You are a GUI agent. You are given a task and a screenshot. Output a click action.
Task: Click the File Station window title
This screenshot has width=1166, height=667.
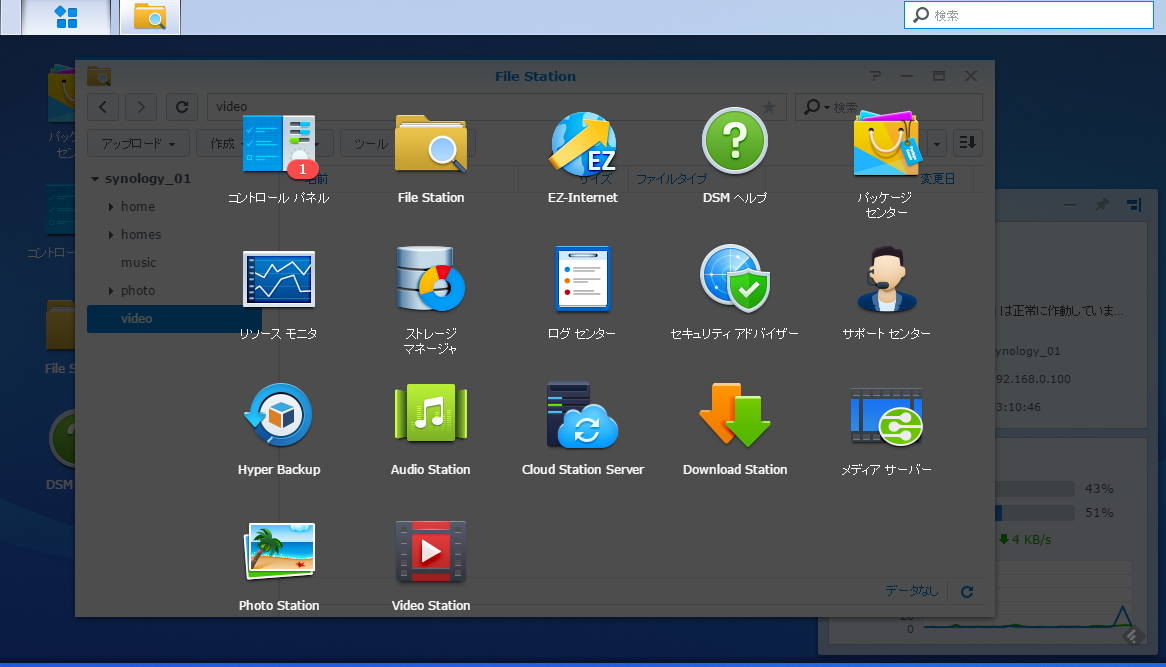[535, 77]
